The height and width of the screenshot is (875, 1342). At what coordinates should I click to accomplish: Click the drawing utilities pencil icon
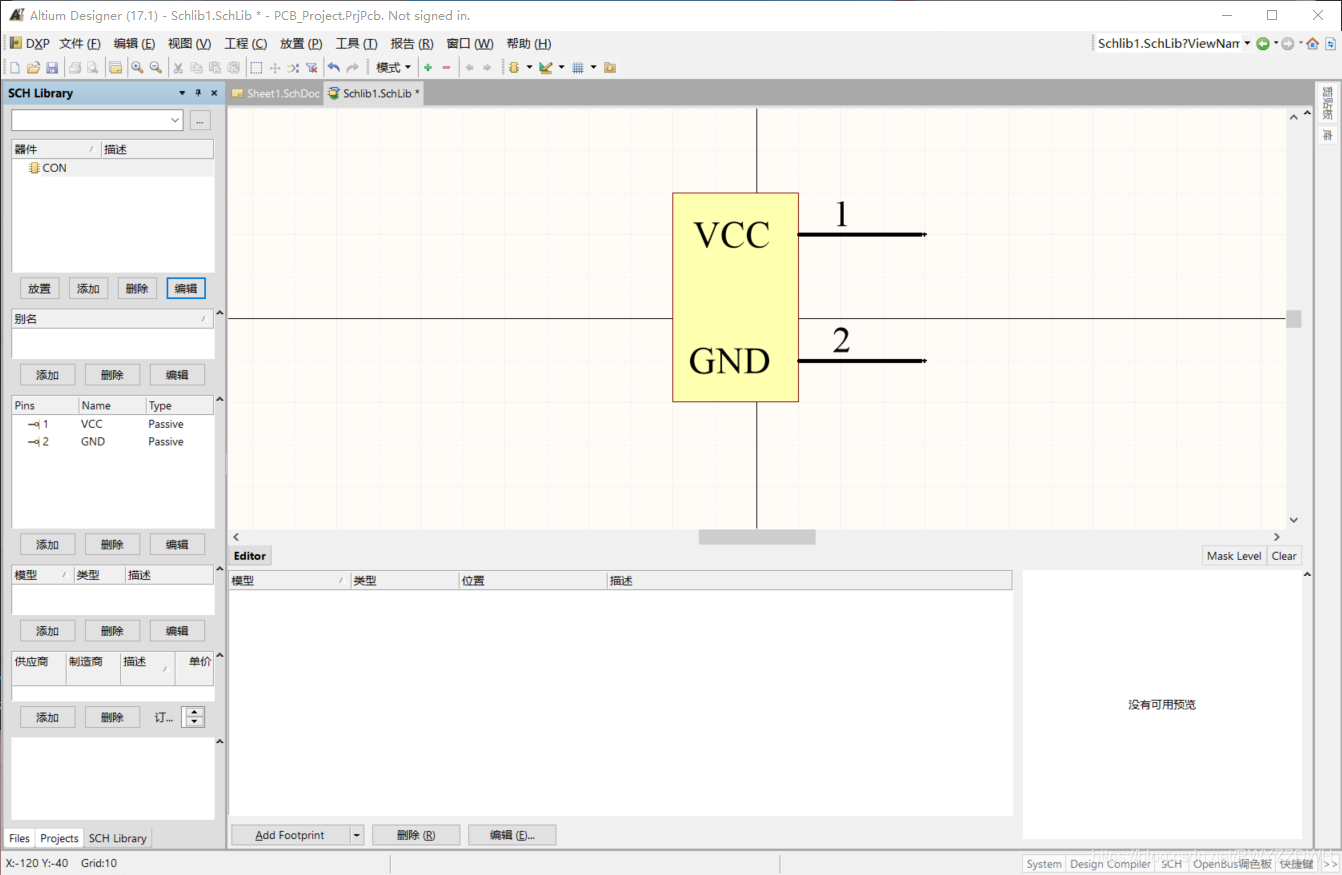tap(545, 68)
